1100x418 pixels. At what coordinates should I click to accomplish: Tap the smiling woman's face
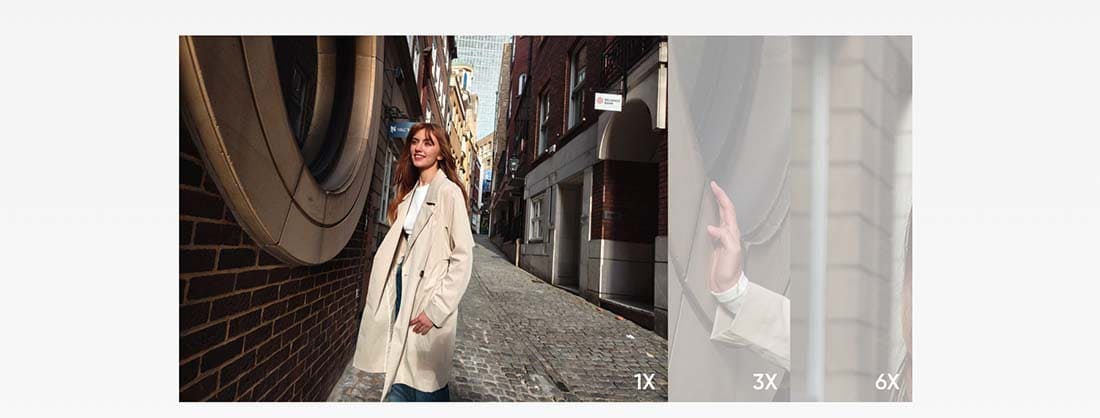coord(423,147)
